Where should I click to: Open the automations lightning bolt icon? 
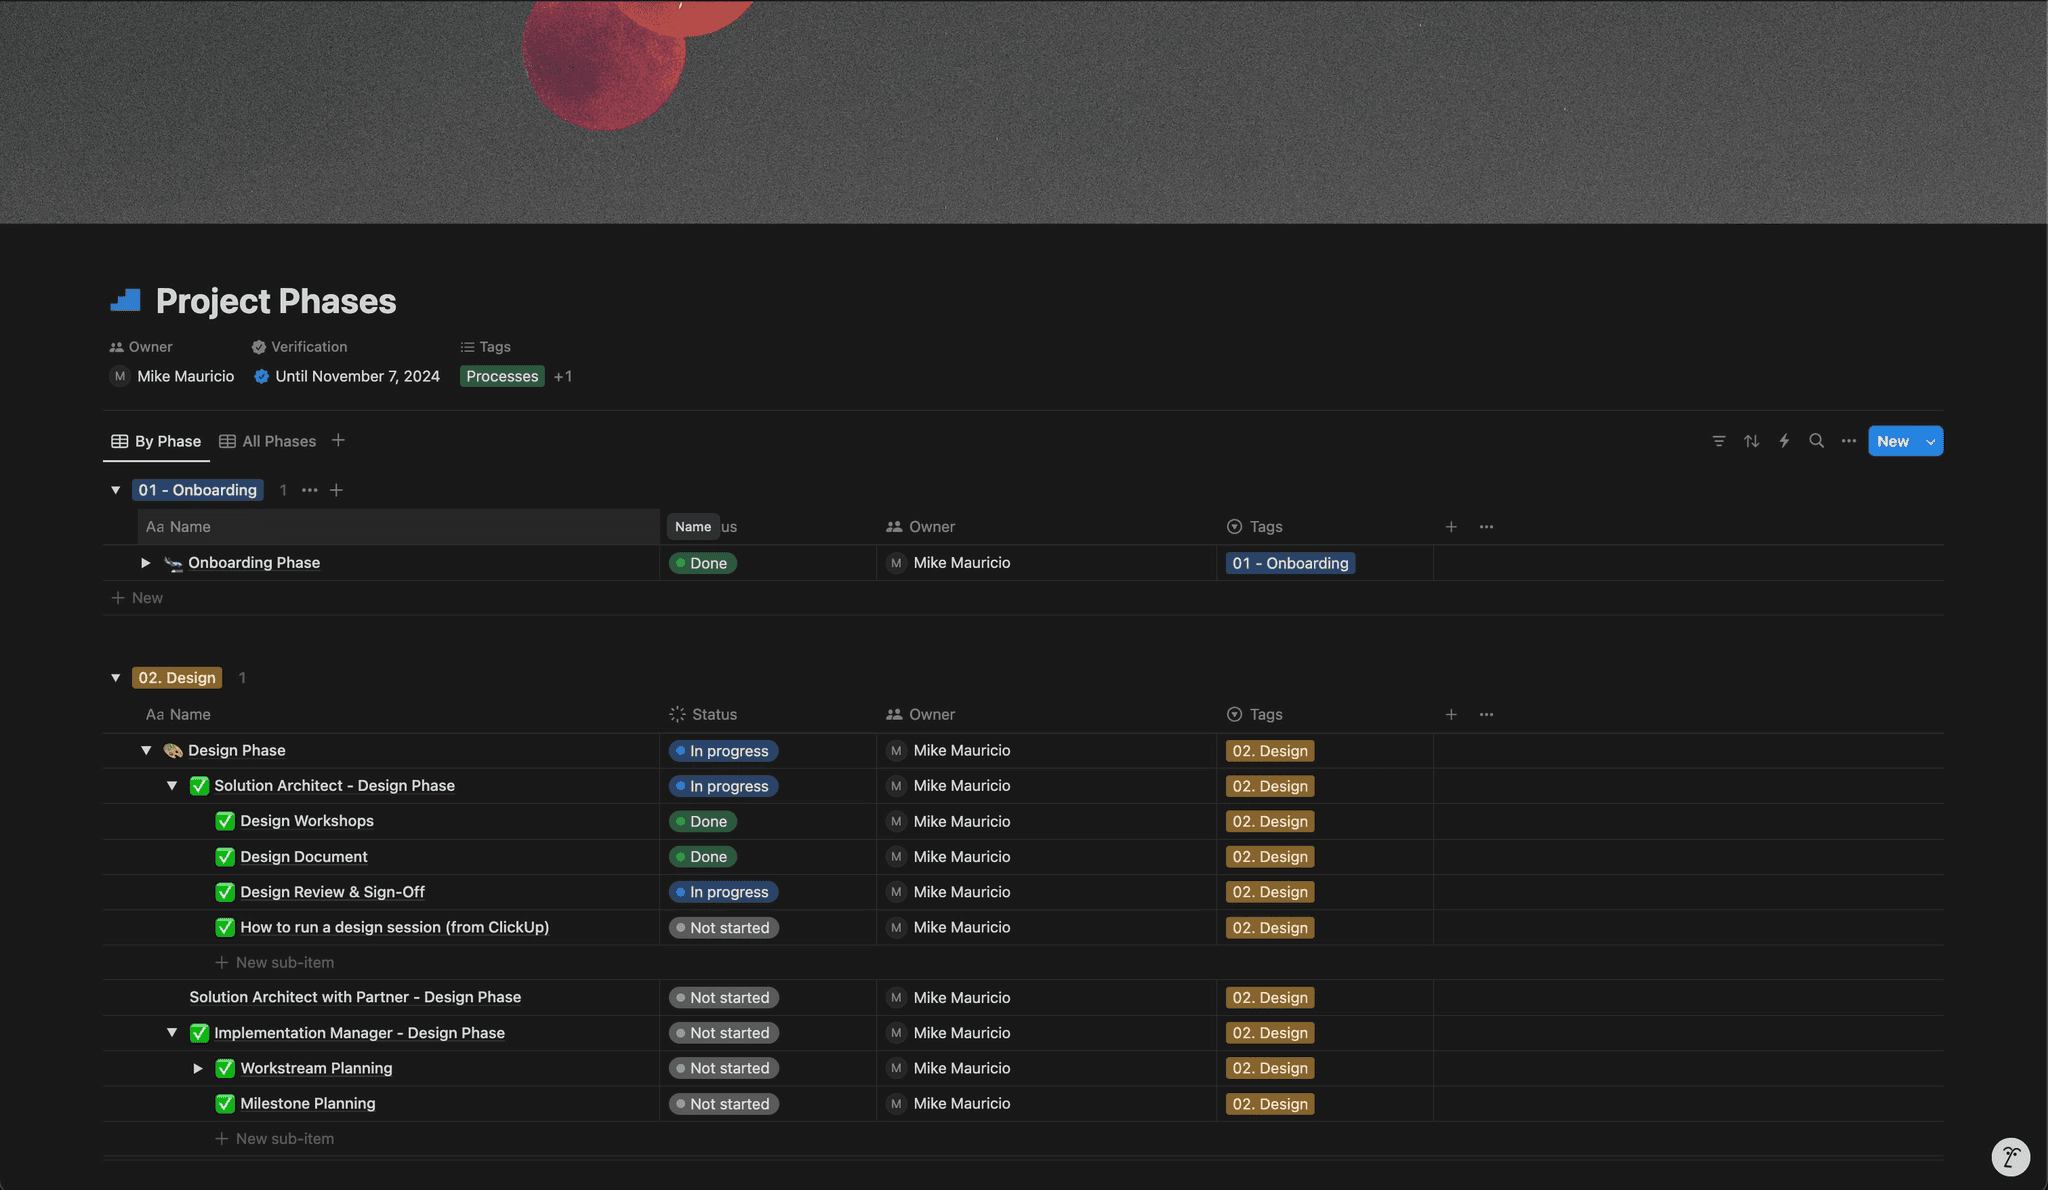coord(1784,441)
